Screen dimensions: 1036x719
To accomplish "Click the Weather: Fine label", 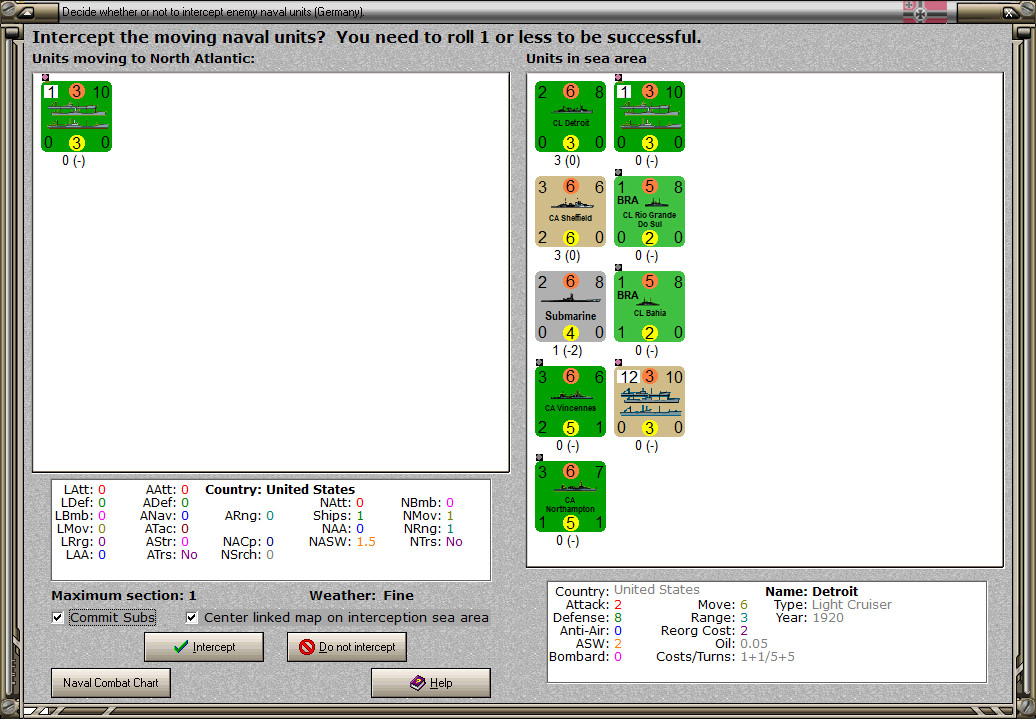I will (x=361, y=595).
